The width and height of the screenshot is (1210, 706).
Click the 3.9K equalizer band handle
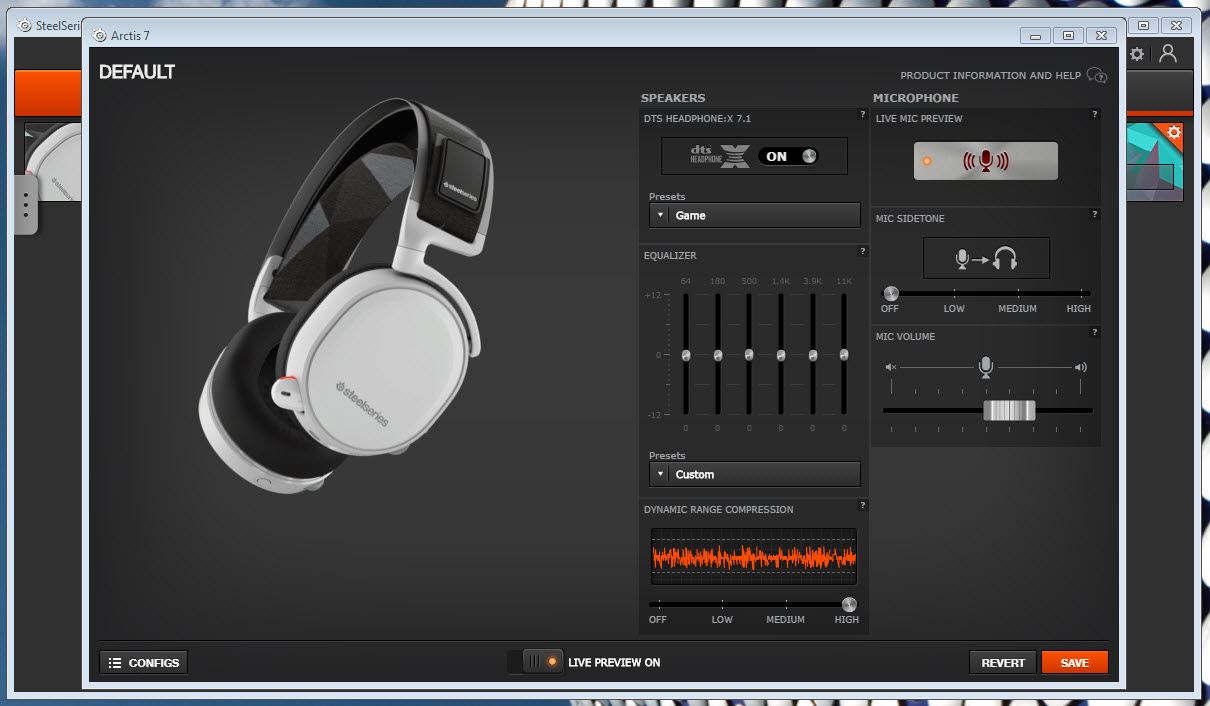click(x=813, y=355)
